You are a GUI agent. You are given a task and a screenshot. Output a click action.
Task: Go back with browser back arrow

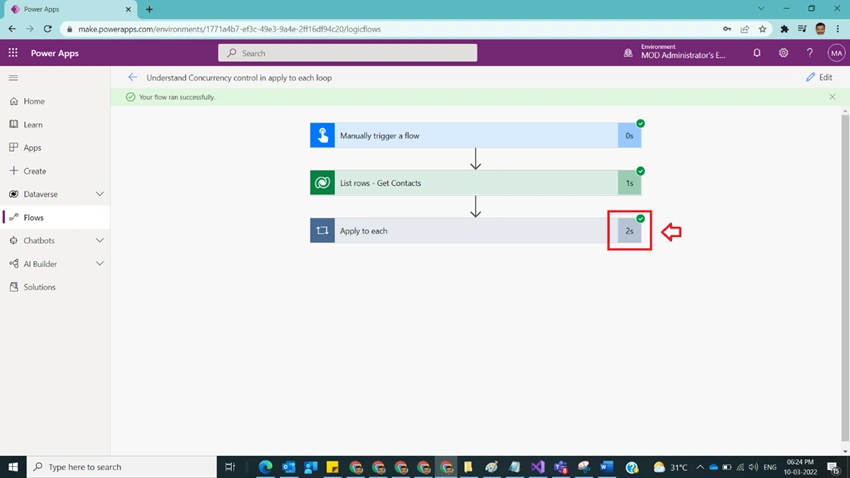coord(12,29)
